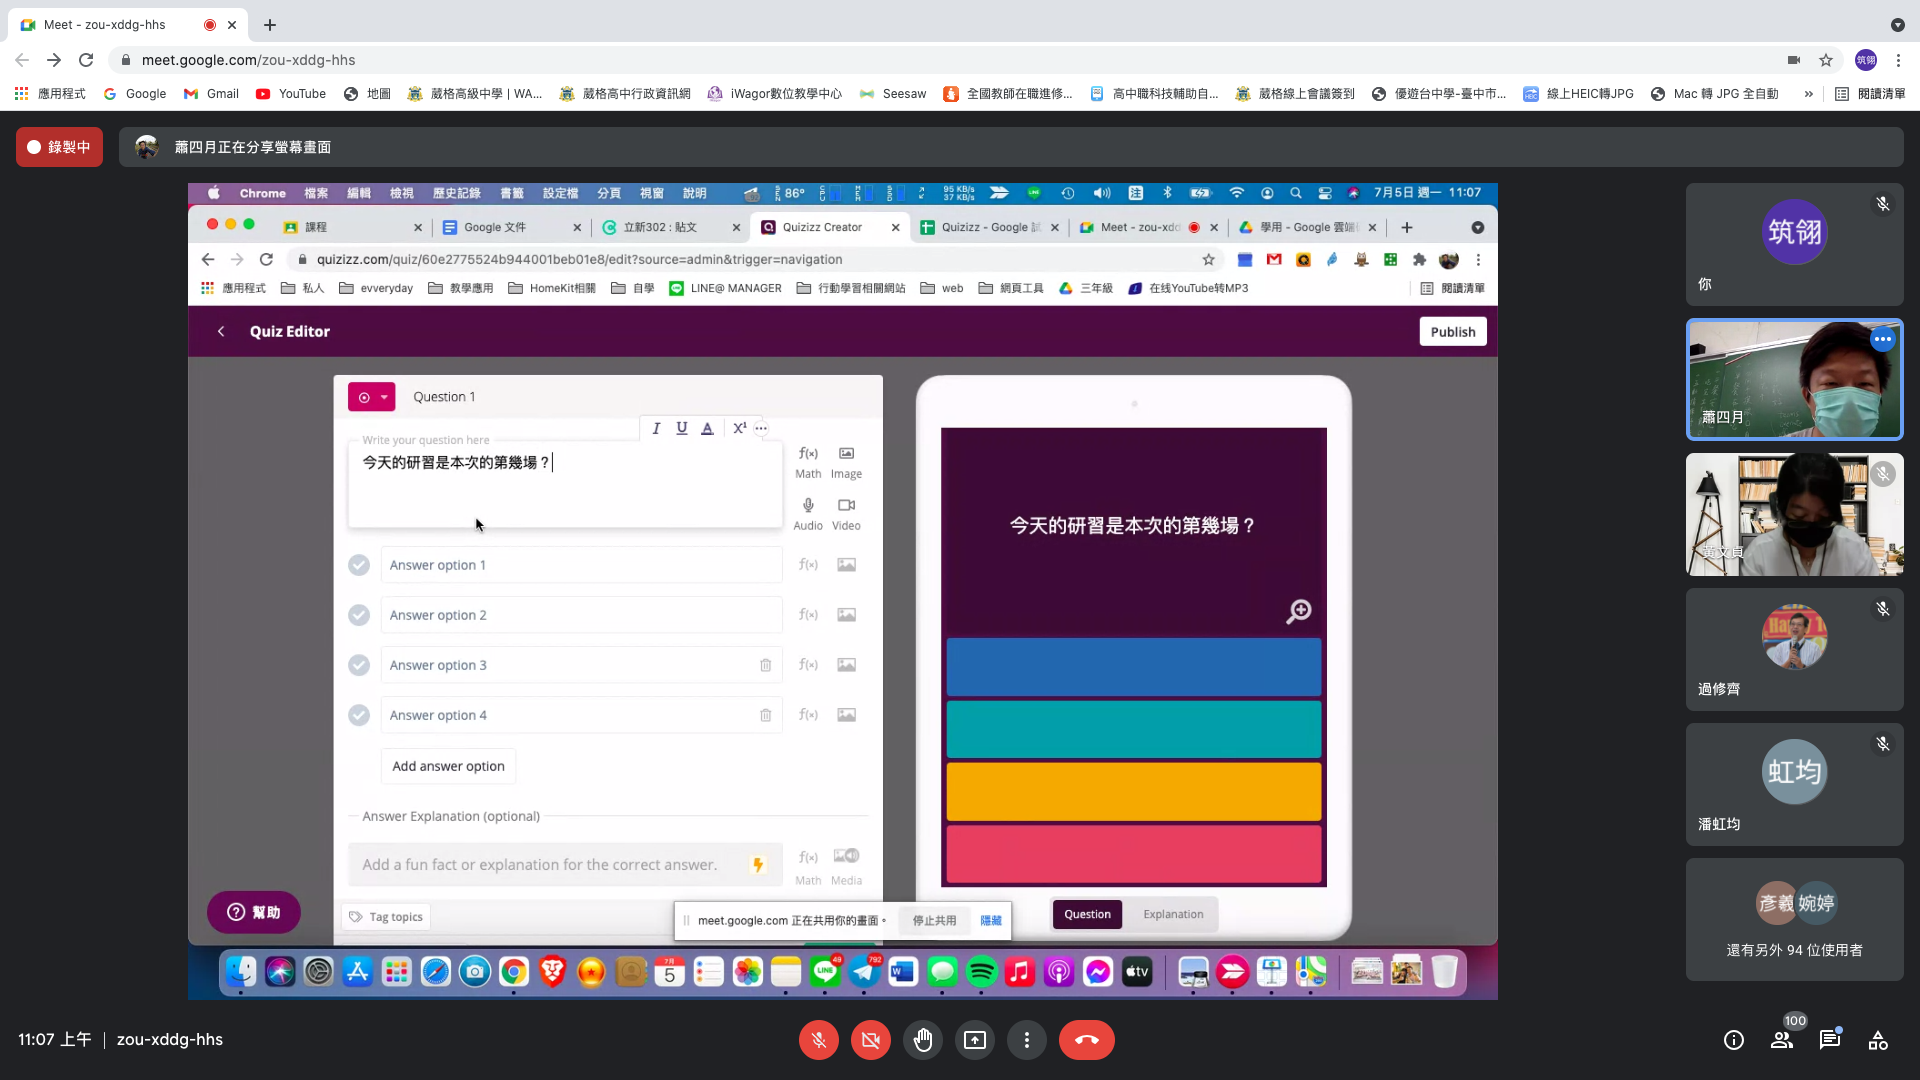Screen dimensions: 1920x1080
Task: Open the activities icon
Action: (1878, 1040)
